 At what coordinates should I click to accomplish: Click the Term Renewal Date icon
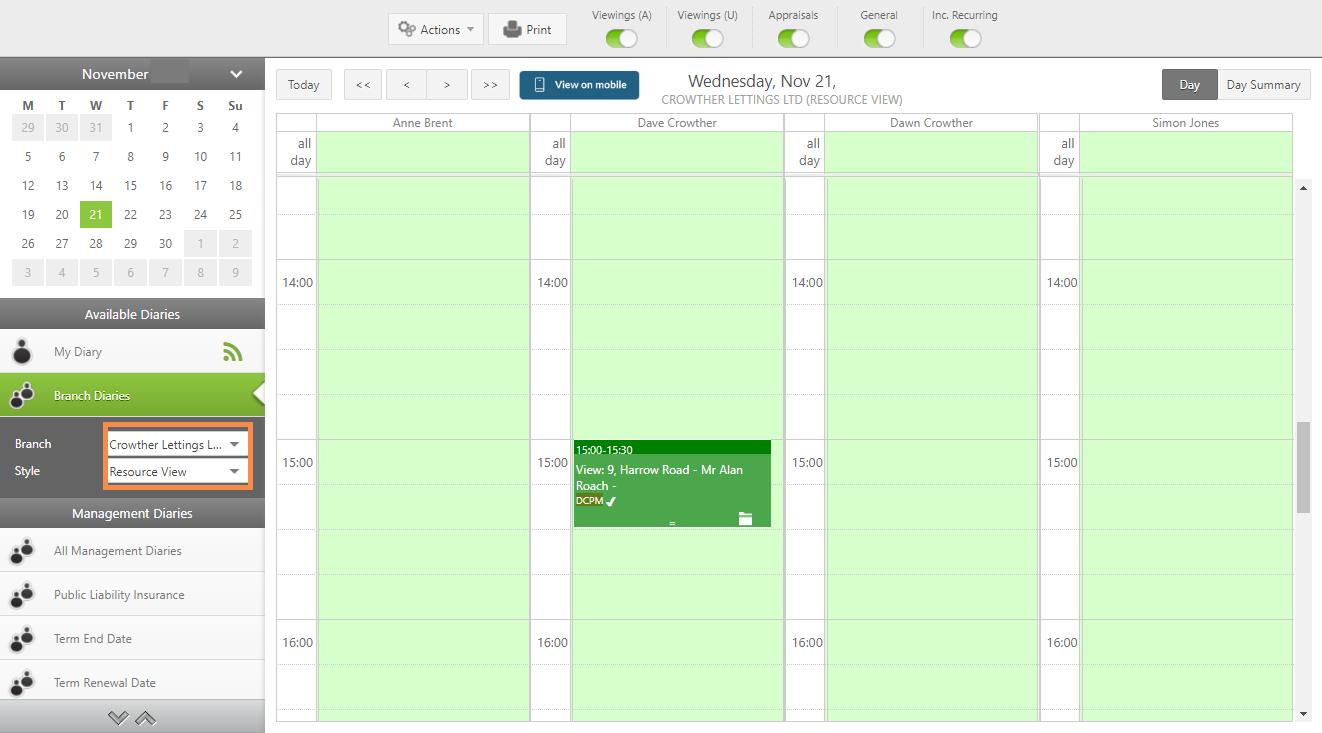click(22, 683)
